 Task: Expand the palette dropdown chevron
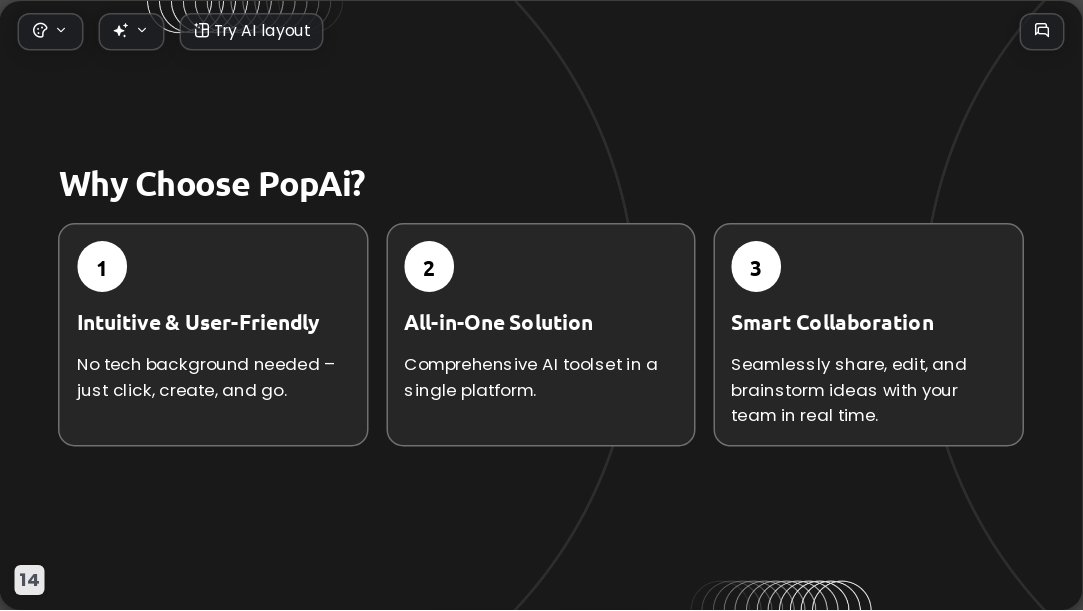[61, 30]
